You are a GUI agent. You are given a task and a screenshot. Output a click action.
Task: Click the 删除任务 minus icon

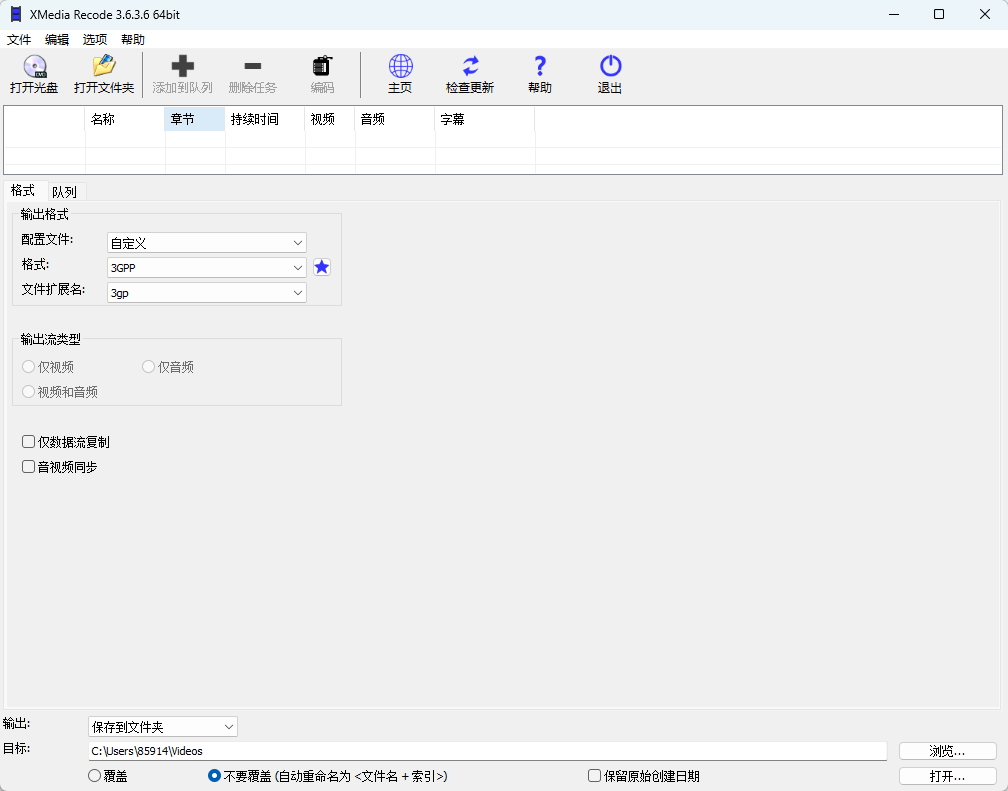pyautogui.click(x=253, y=66)
